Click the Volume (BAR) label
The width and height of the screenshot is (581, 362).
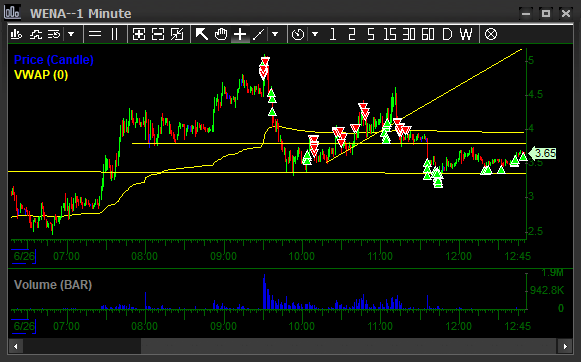pos(53,285)
